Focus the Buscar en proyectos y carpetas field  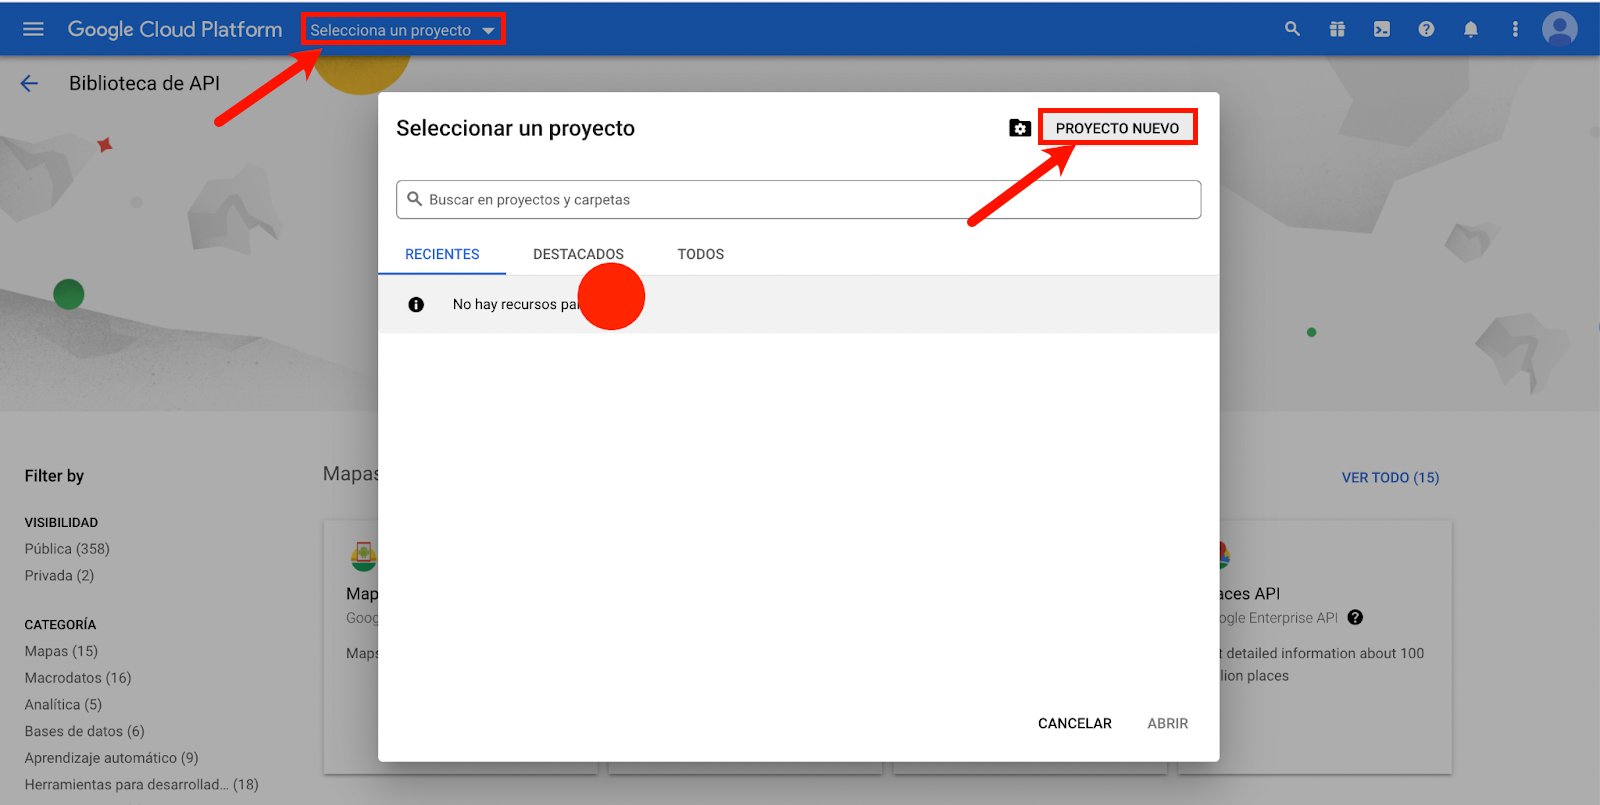pyautogui.click(x=798, y=199)
